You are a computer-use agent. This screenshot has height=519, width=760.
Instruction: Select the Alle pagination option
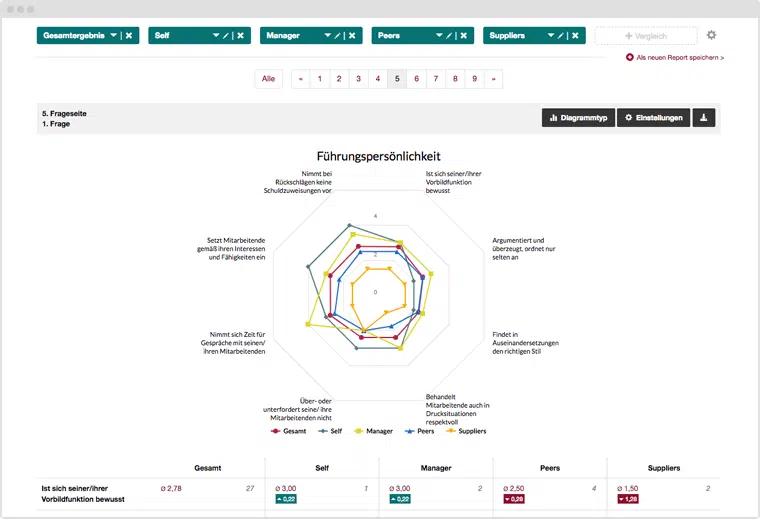click(268, 78)
